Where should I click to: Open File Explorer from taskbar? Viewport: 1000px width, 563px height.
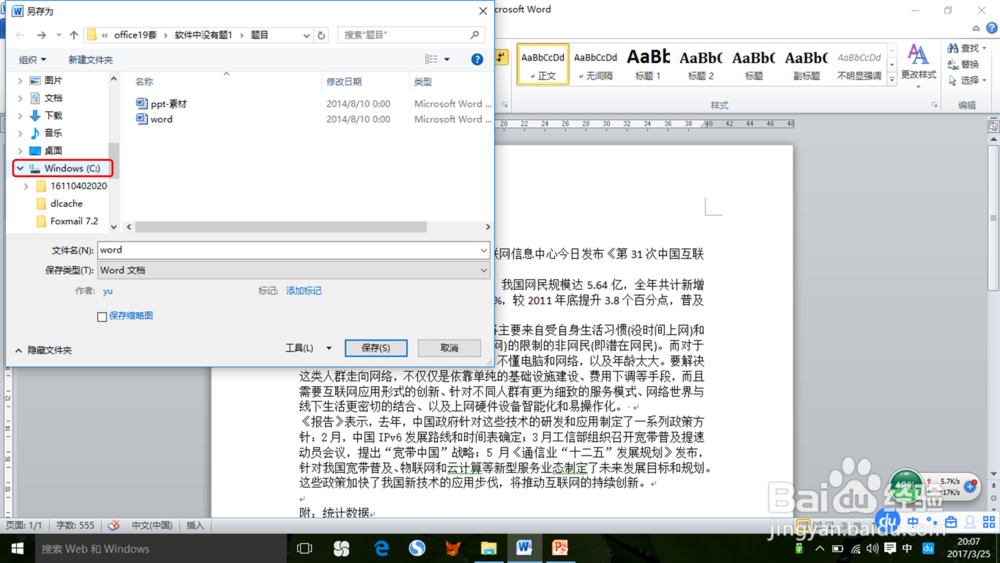pyautogui.click(x=489, y=548)
